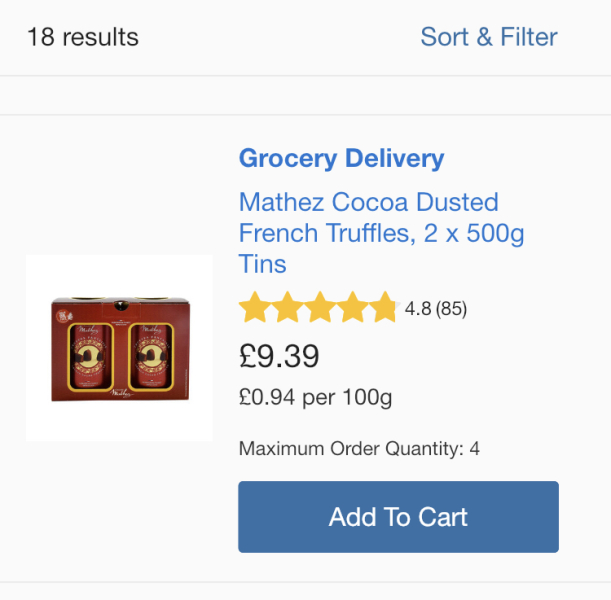Screen dimensions: 611x600
Task: Add the Mathez truffles to cart
Action: pyautogui.click(x=398, y=517)
